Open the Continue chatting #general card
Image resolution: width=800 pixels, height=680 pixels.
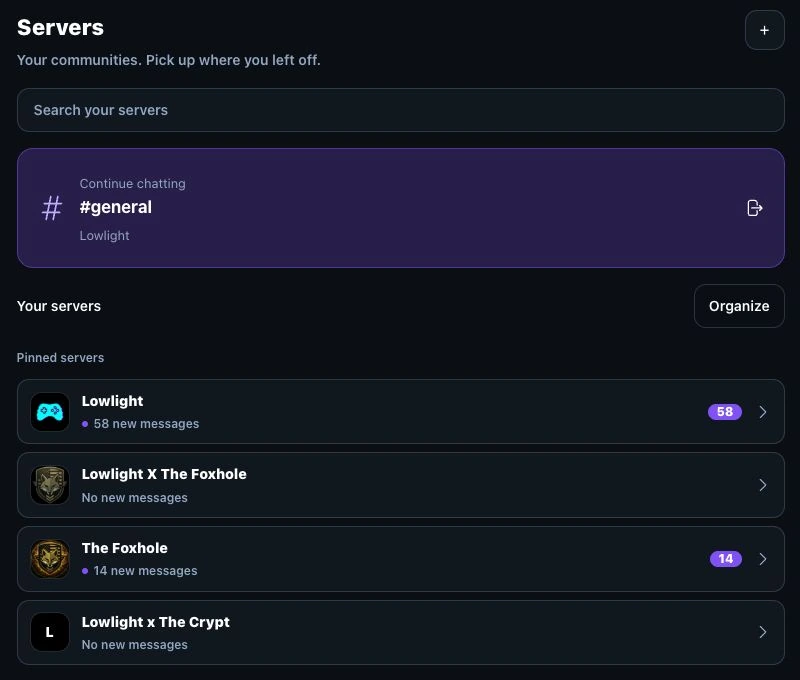[401, 208]
